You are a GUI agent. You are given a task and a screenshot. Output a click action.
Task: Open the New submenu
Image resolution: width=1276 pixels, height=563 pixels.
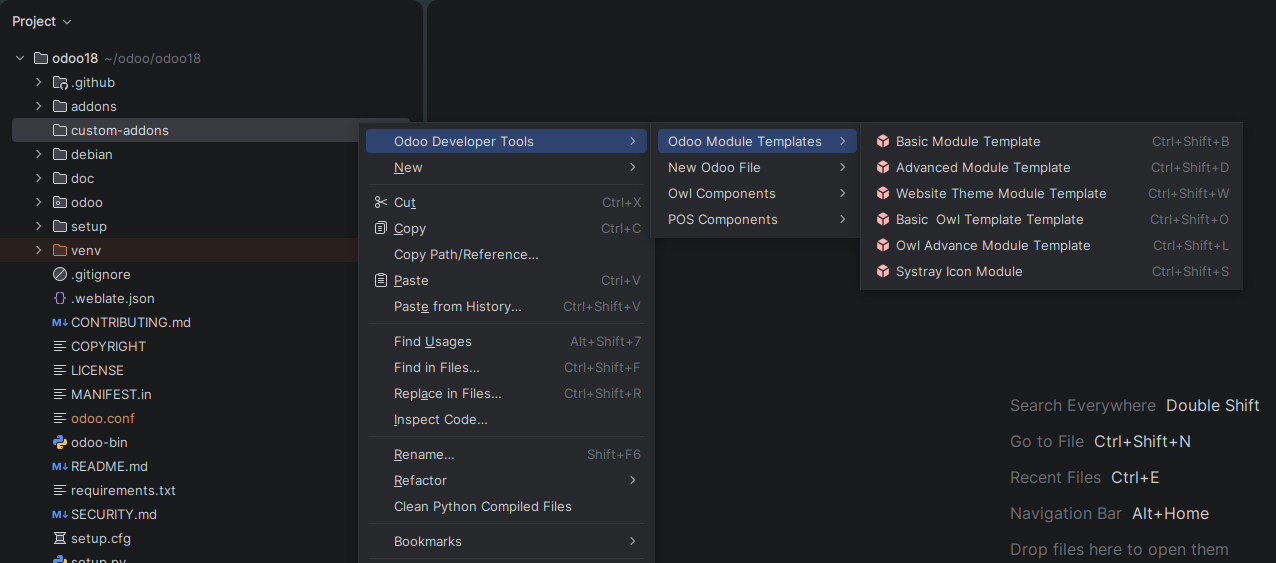[x=506, y=167]
